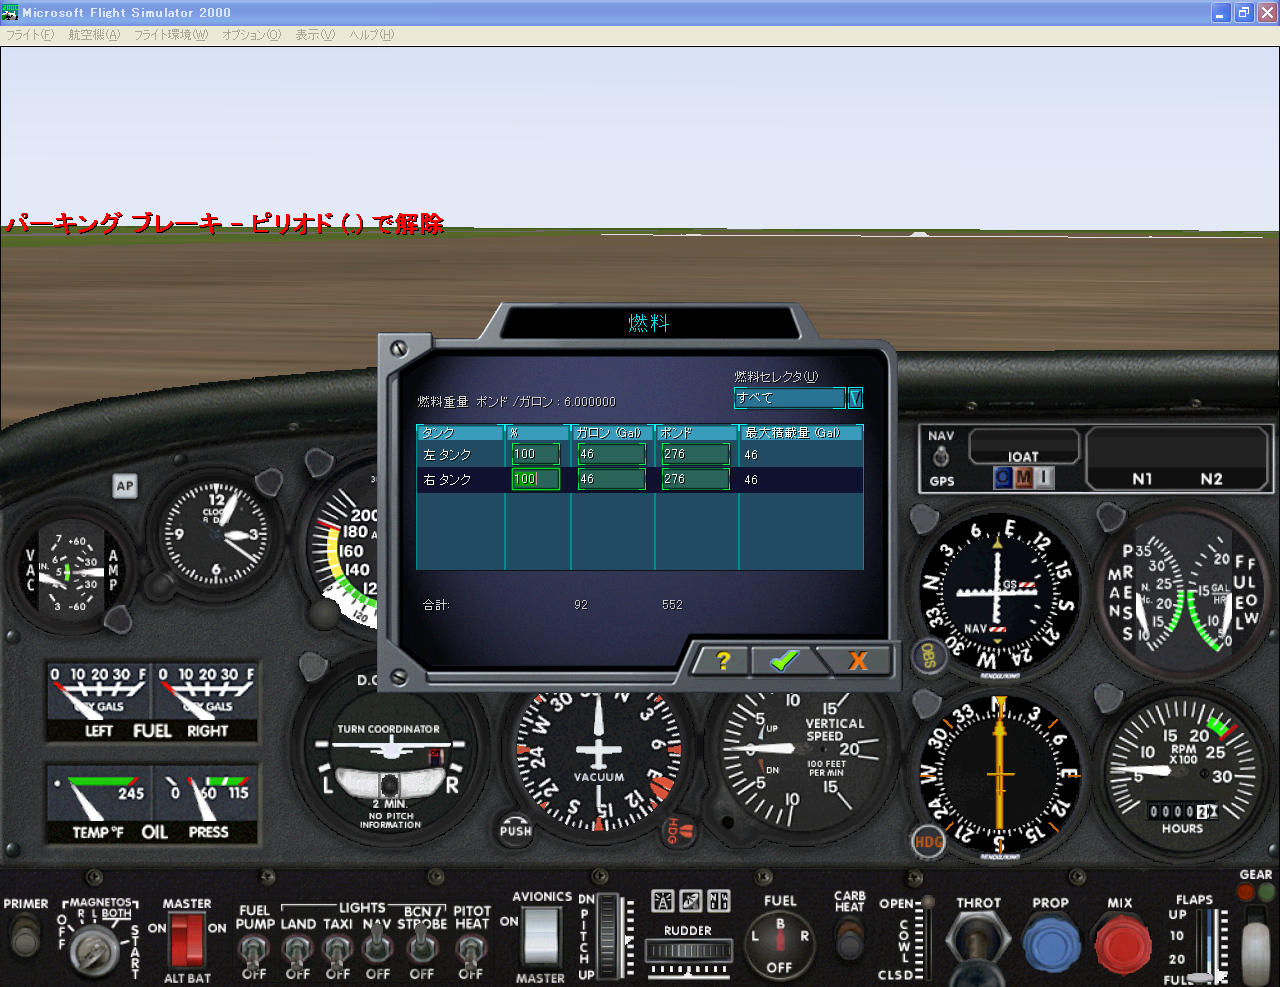This screenshot has height=987, width=1280.
Task: Edit right tank gallons field
Action: [611, 480]
